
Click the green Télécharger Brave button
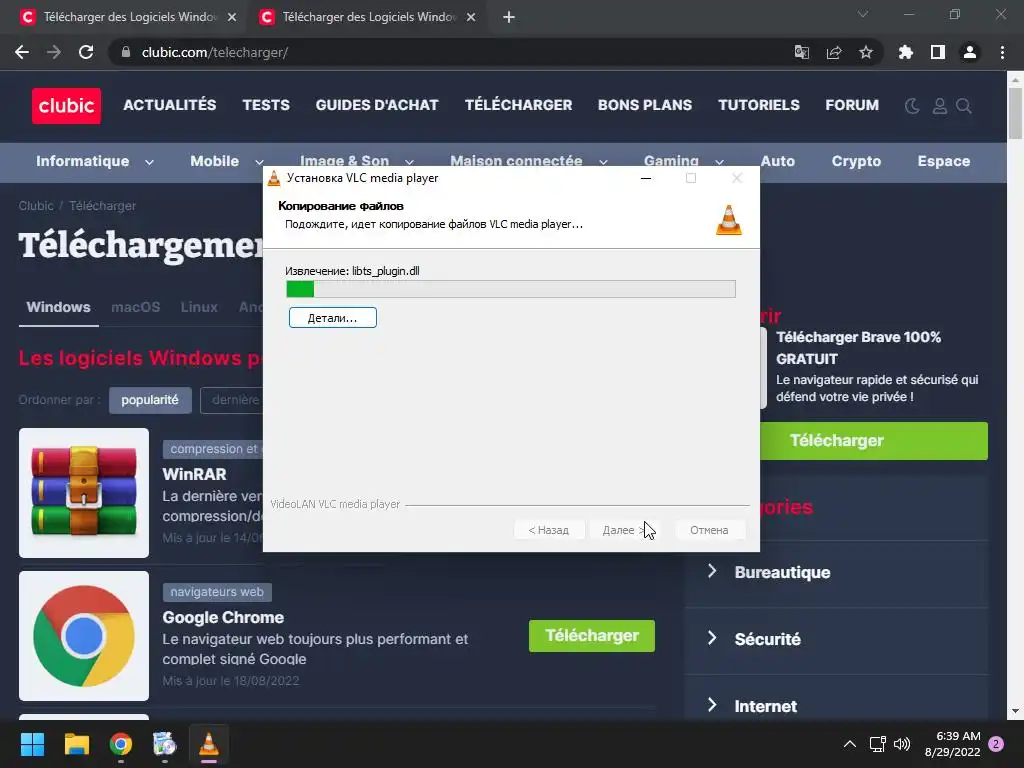pyautogui.click(x=874, y=441)
